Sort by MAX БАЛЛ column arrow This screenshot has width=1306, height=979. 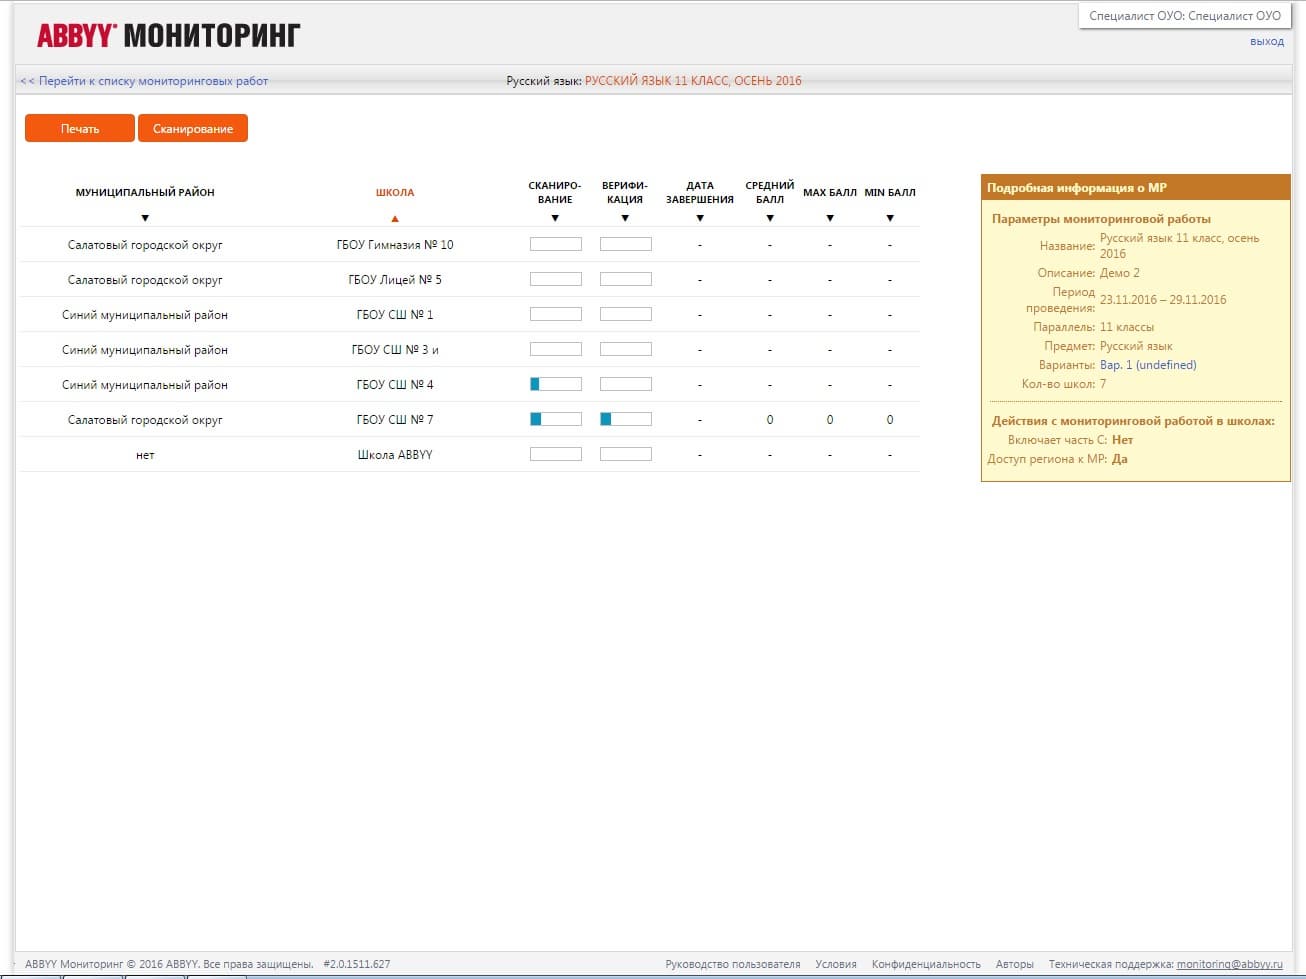tap(830, 218)
